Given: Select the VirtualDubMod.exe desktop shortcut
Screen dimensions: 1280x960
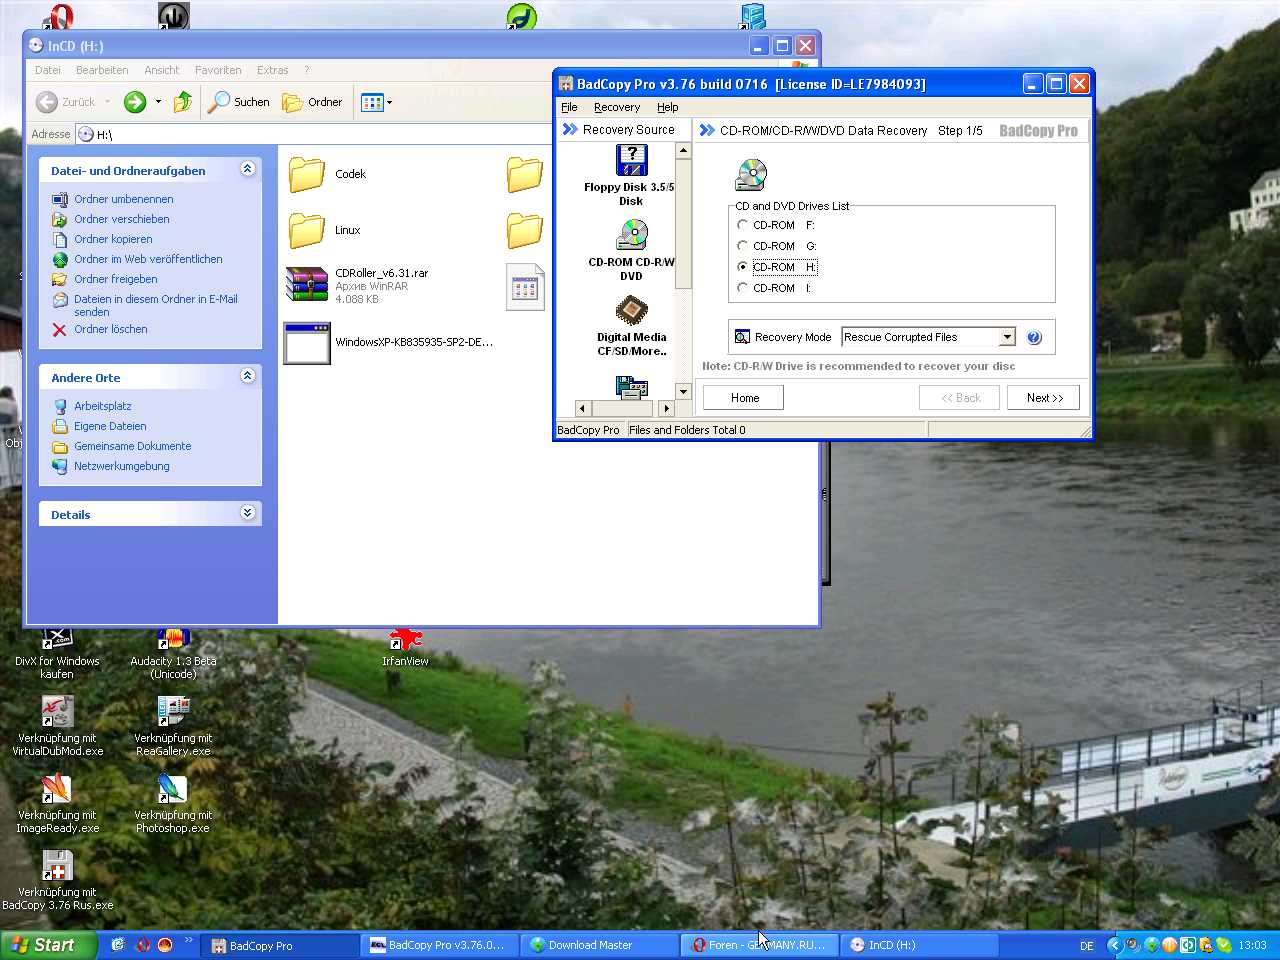Looking at the screenshot, I should point(57,727).
